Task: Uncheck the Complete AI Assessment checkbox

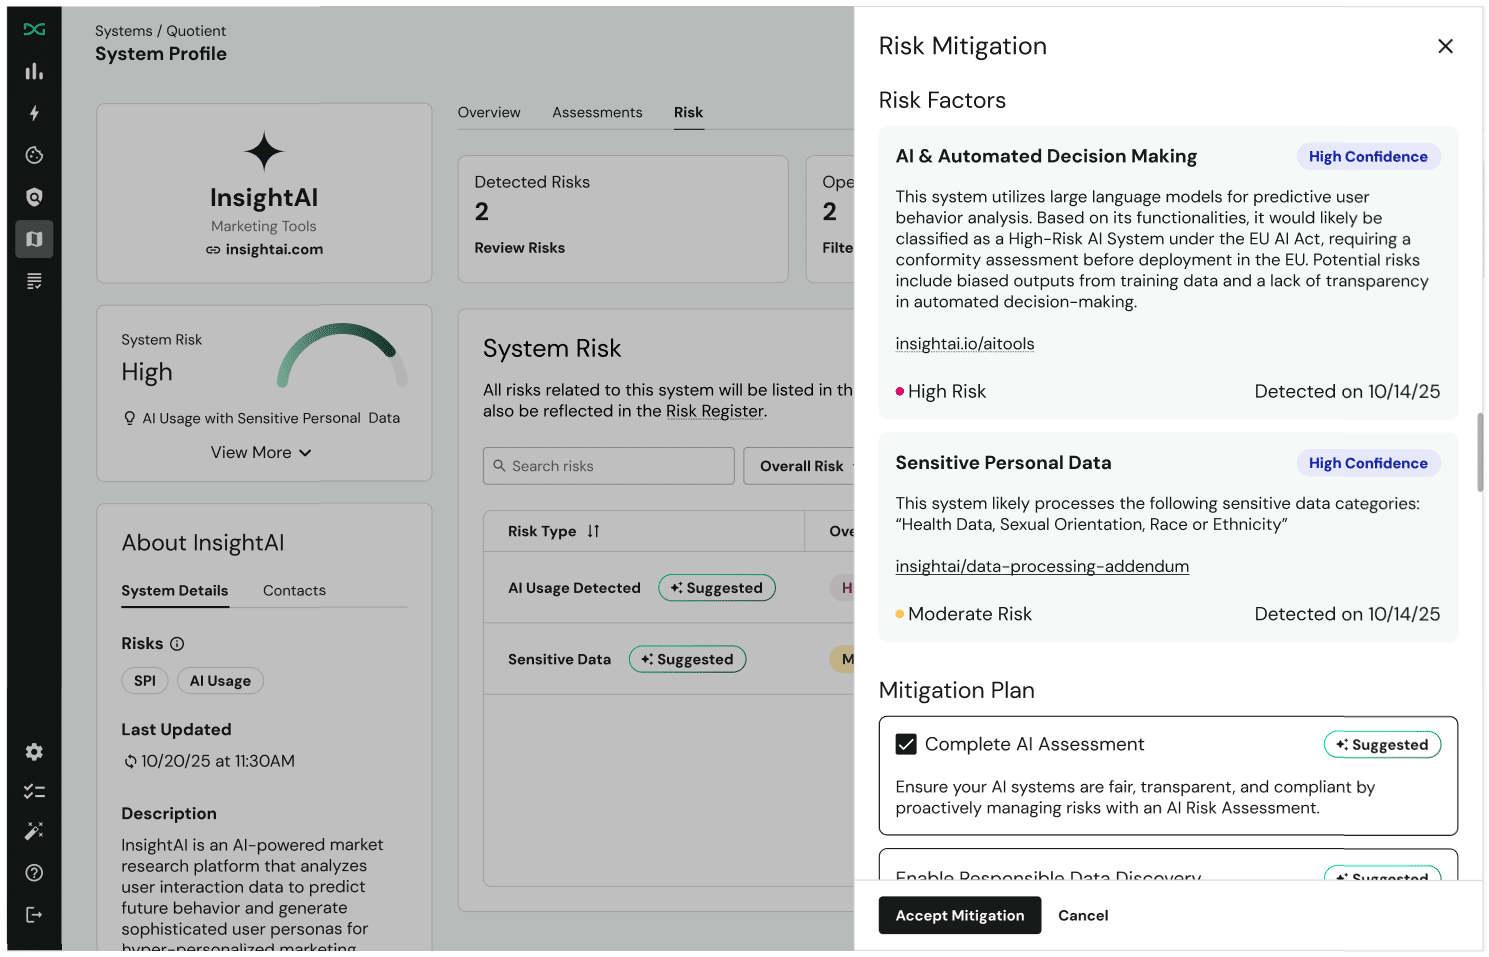Action: click(x=906, y=744)
